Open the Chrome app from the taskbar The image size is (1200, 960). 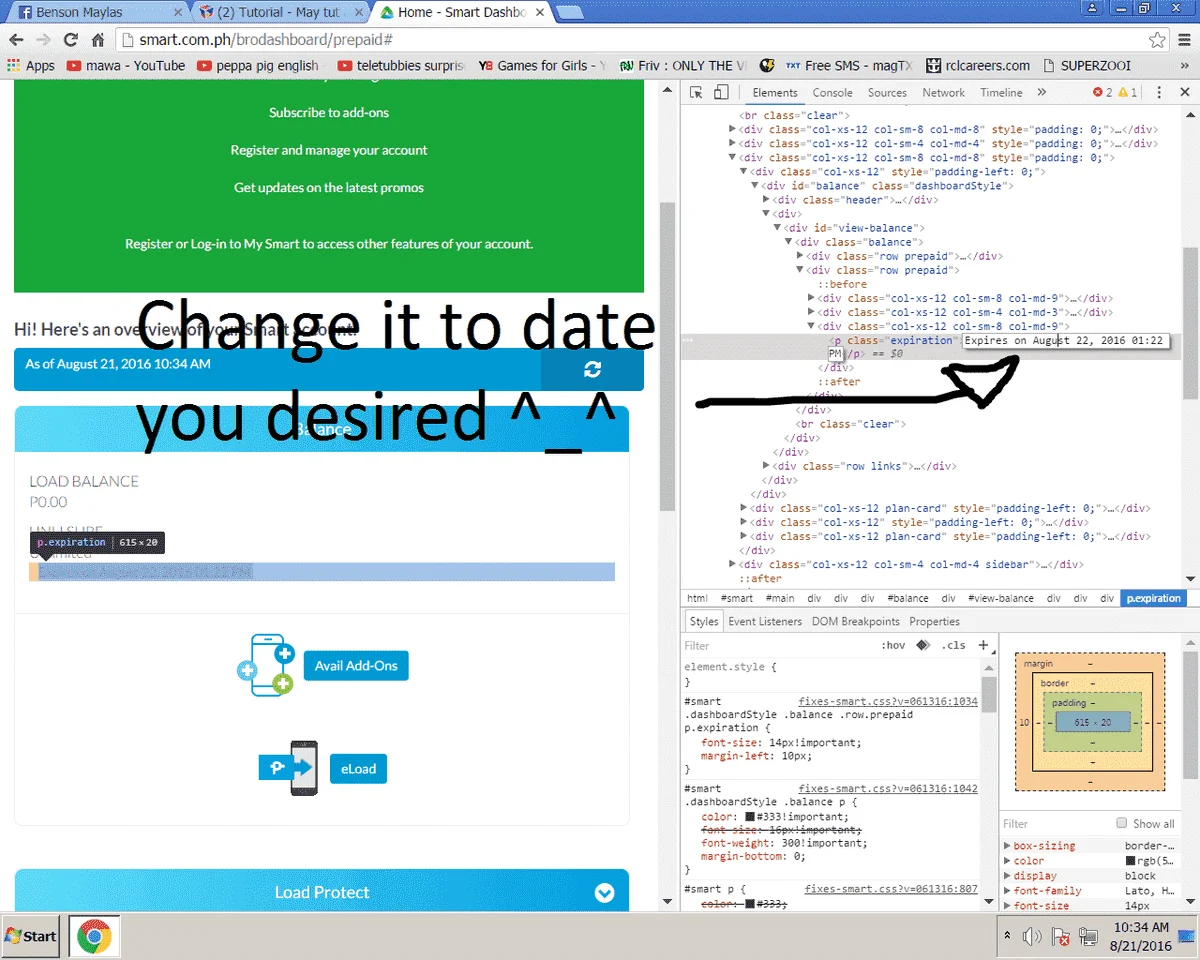coord(94,936)
